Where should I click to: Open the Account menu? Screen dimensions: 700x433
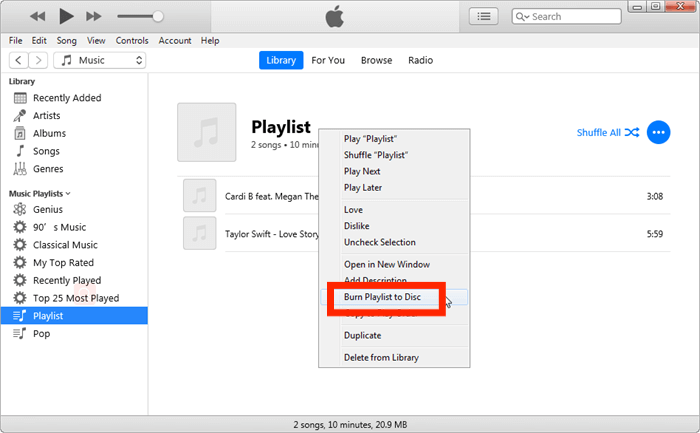click(175, 41)
